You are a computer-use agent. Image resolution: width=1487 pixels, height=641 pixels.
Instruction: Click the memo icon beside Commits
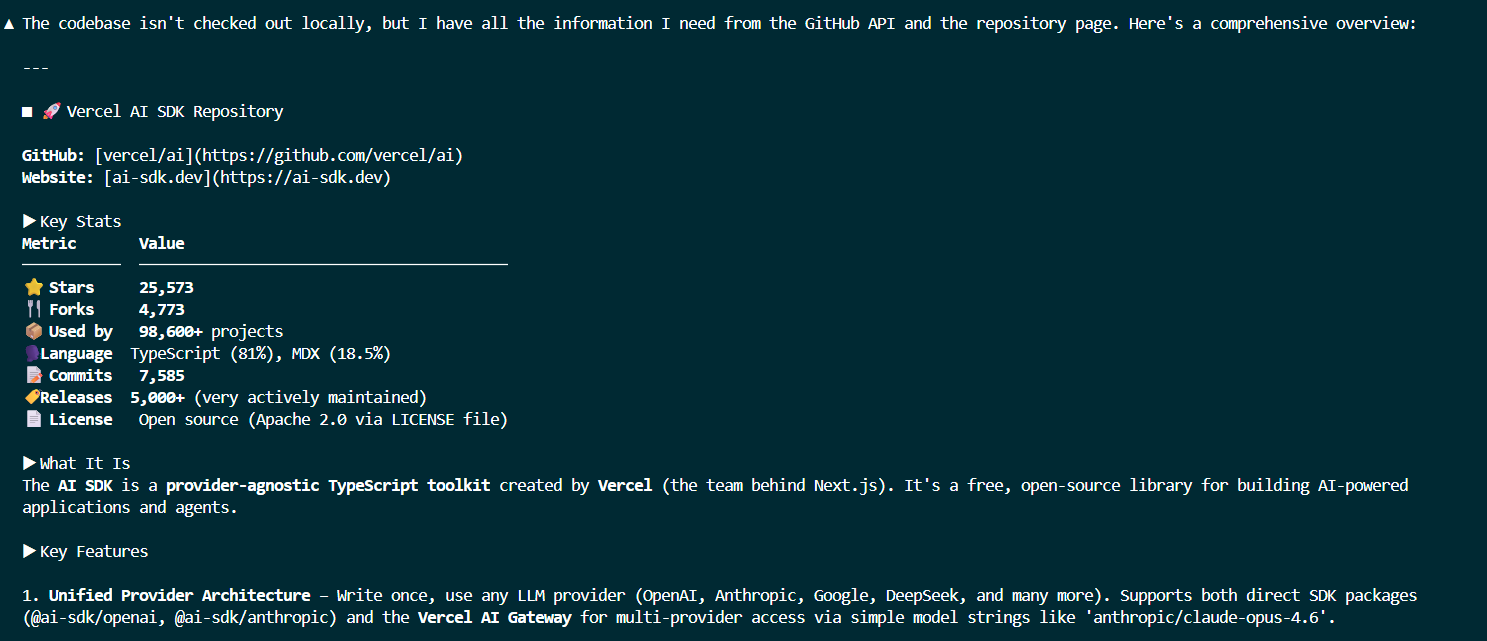pyautogui.click(x=33, y=376)
